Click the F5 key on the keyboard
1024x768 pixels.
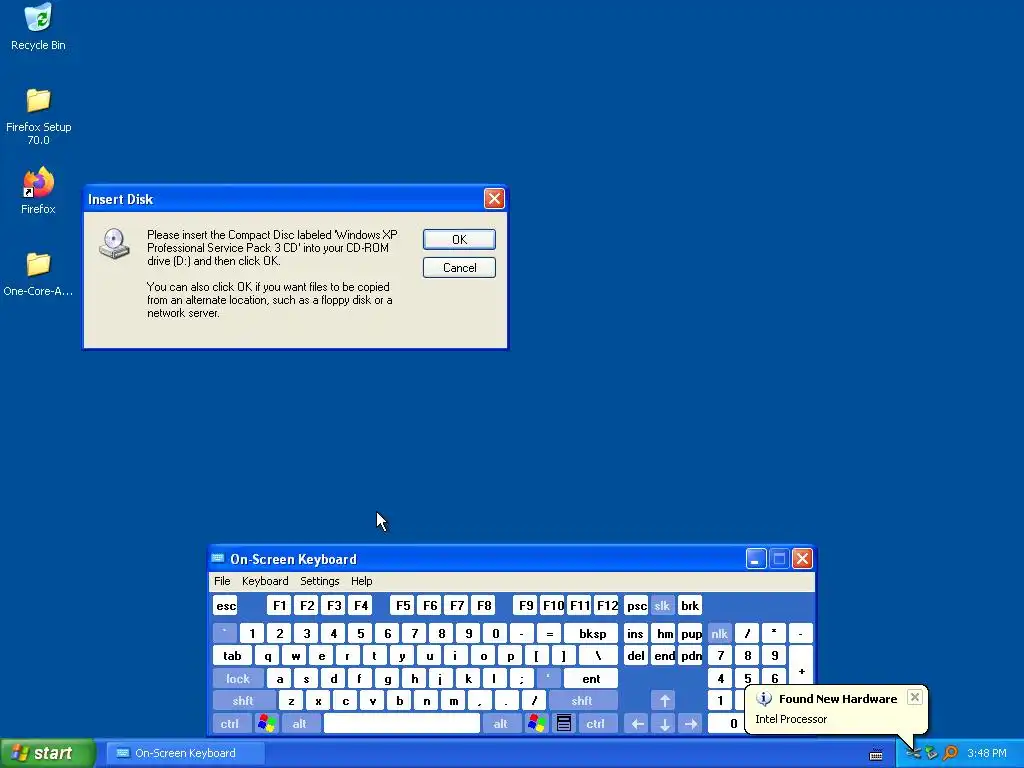[403, 606]
